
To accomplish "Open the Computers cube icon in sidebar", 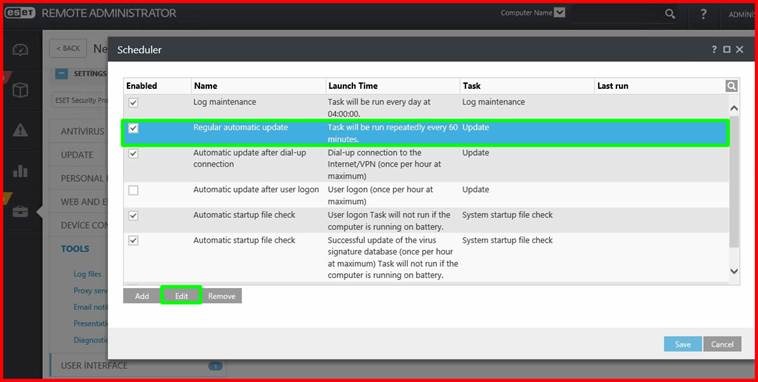I will (20, 90).
